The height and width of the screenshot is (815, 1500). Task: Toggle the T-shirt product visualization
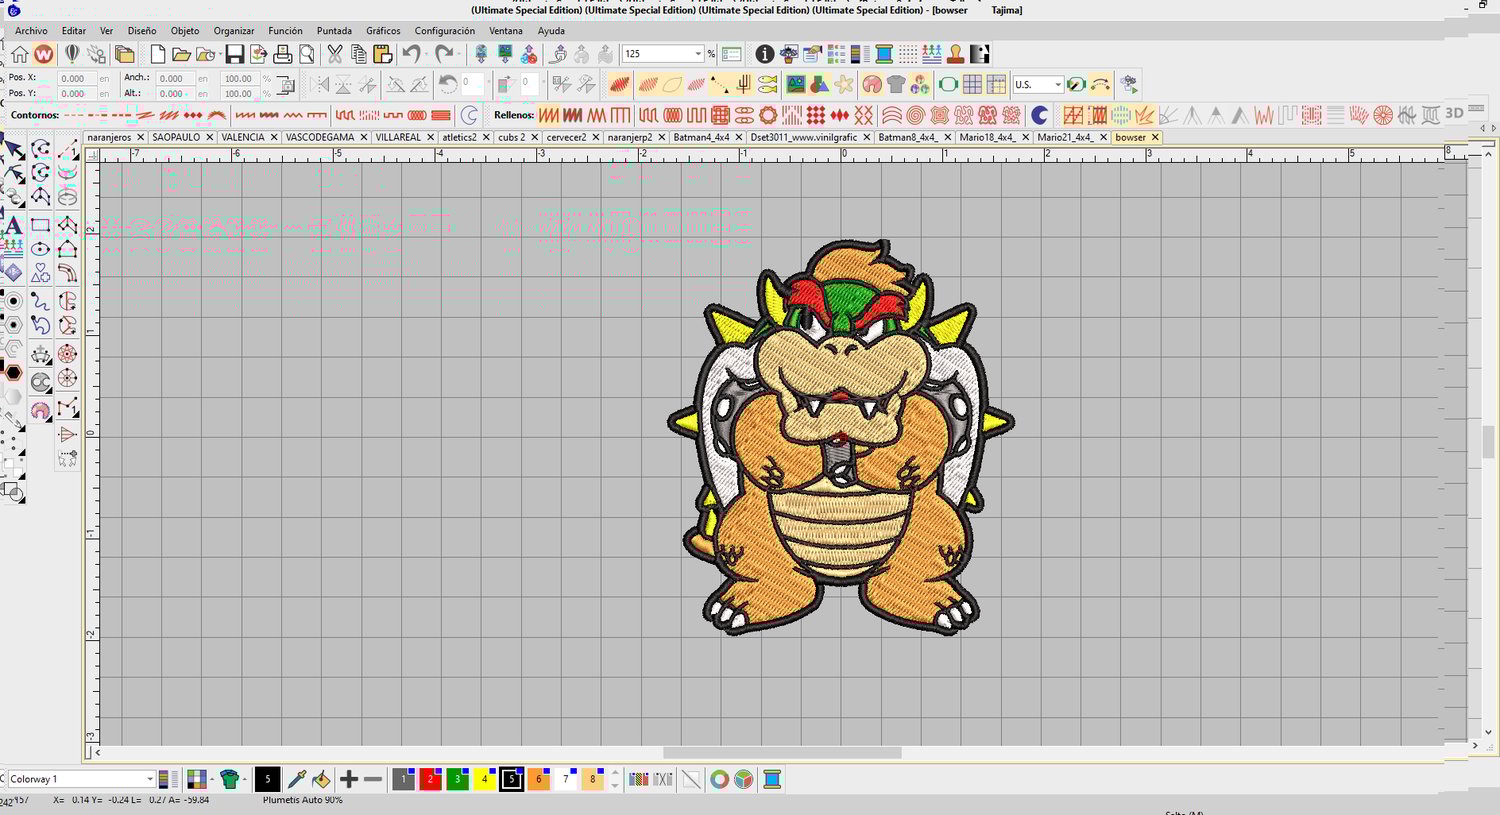[x=896, y=84]
